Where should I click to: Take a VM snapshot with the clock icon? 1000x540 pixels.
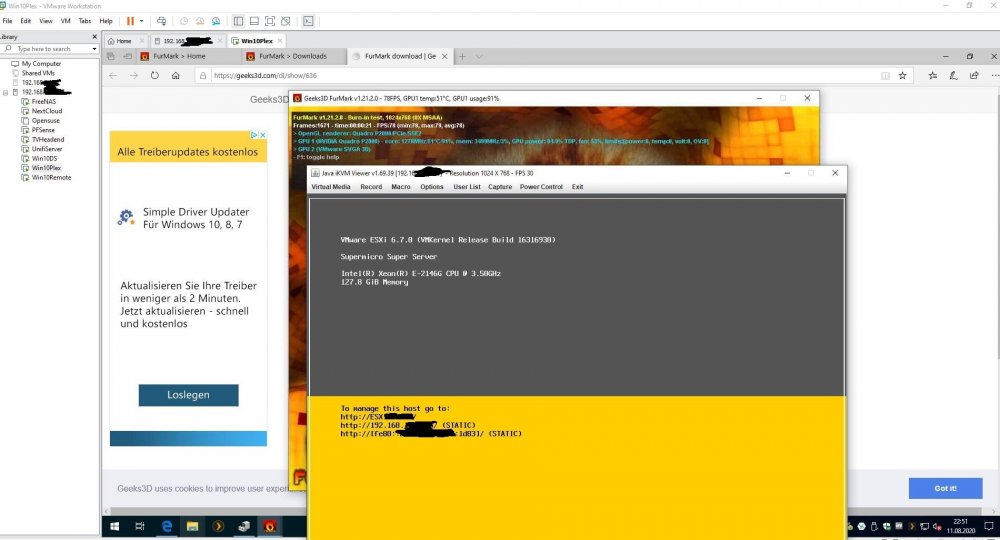(x=184, y=21)
